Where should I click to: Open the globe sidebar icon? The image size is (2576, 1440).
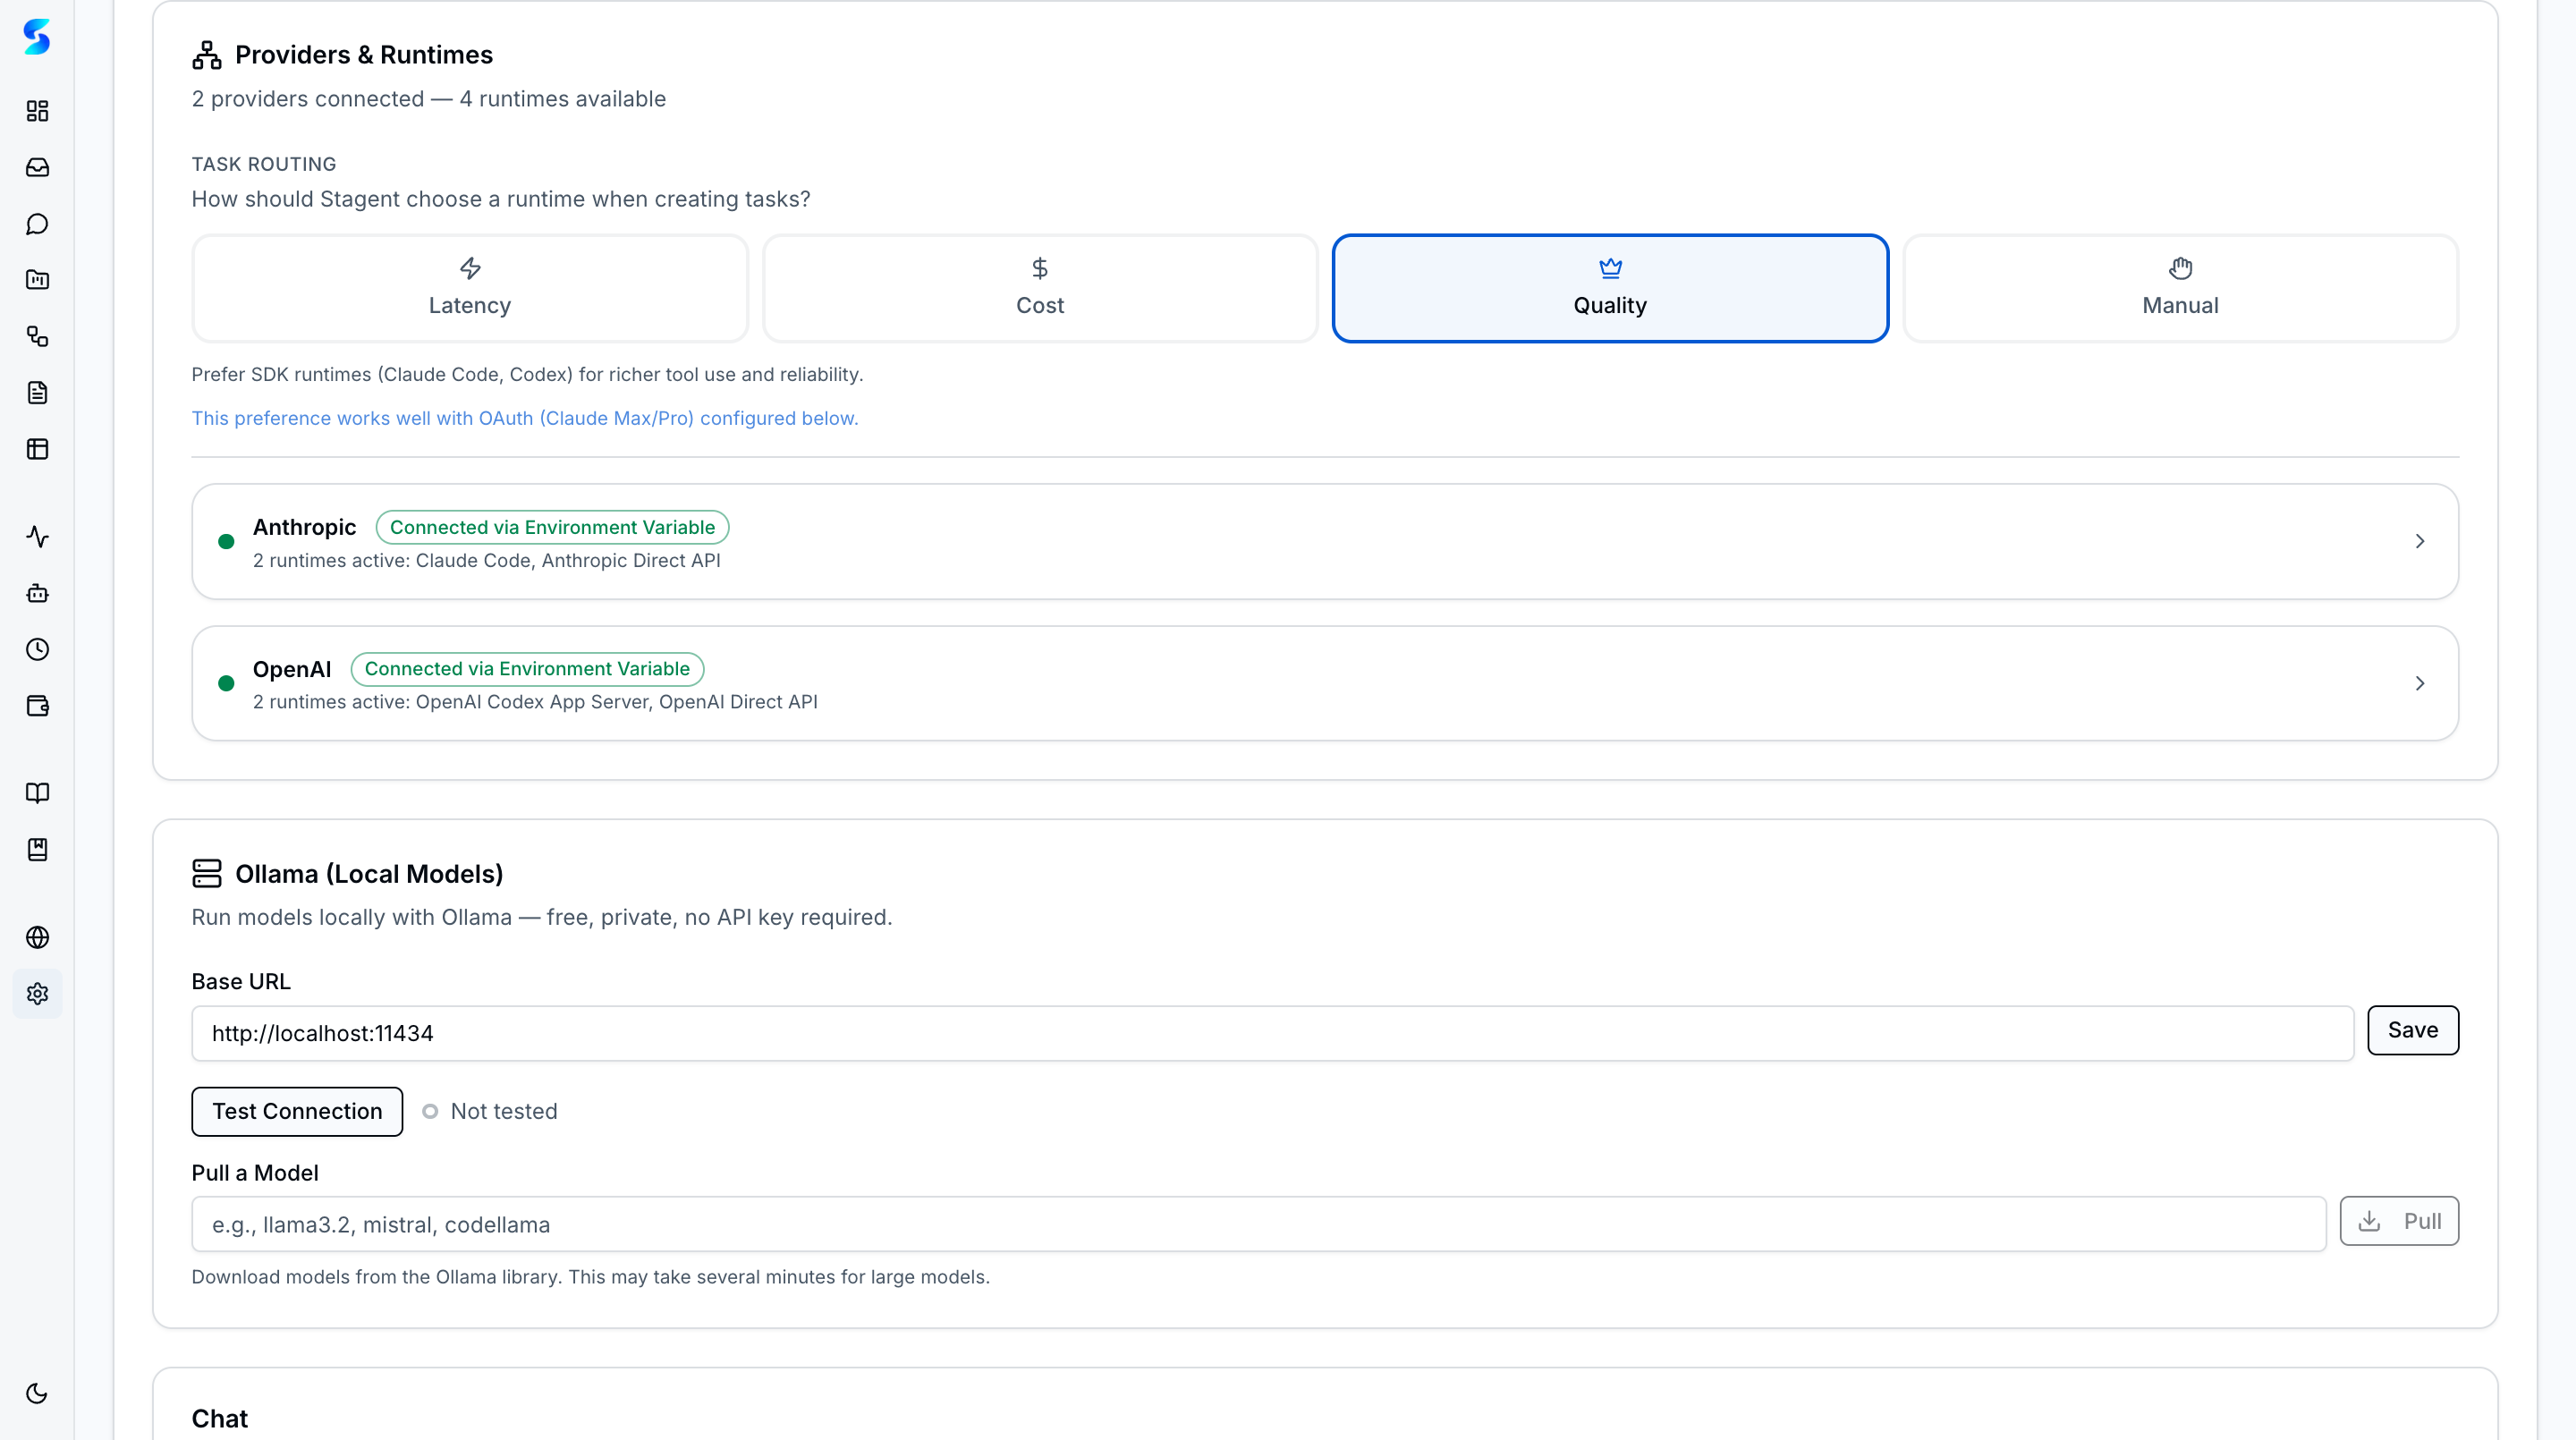click(x=37, y=937)
